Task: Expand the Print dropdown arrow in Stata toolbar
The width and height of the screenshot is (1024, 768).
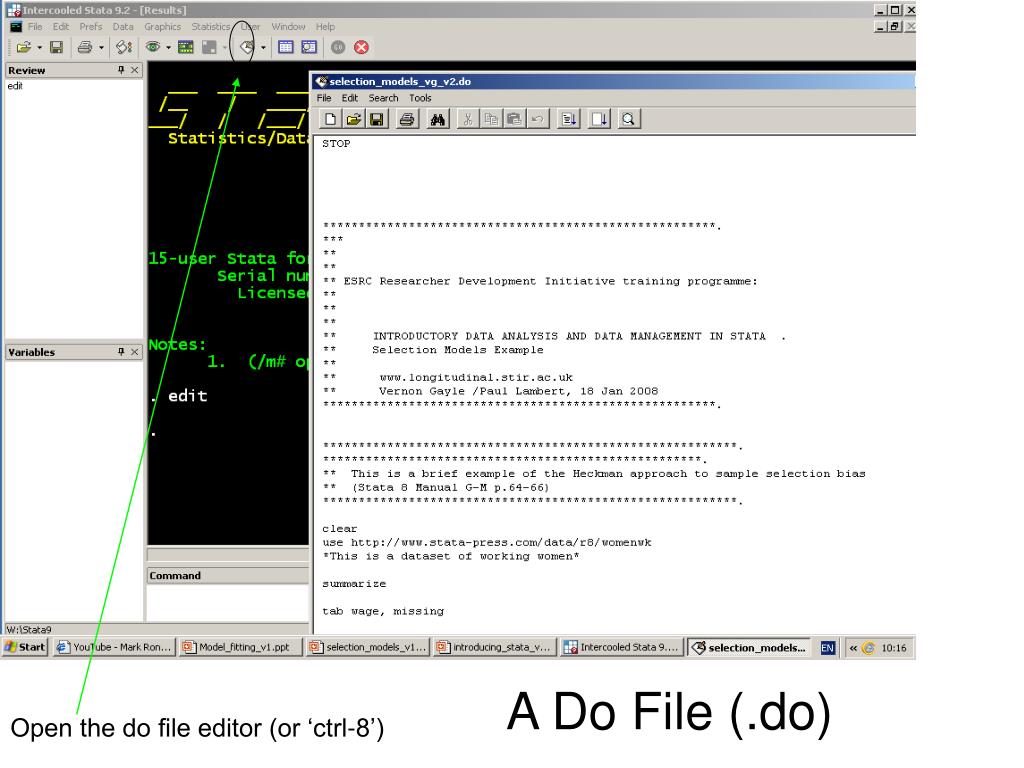Action: [x=101, y=48]
